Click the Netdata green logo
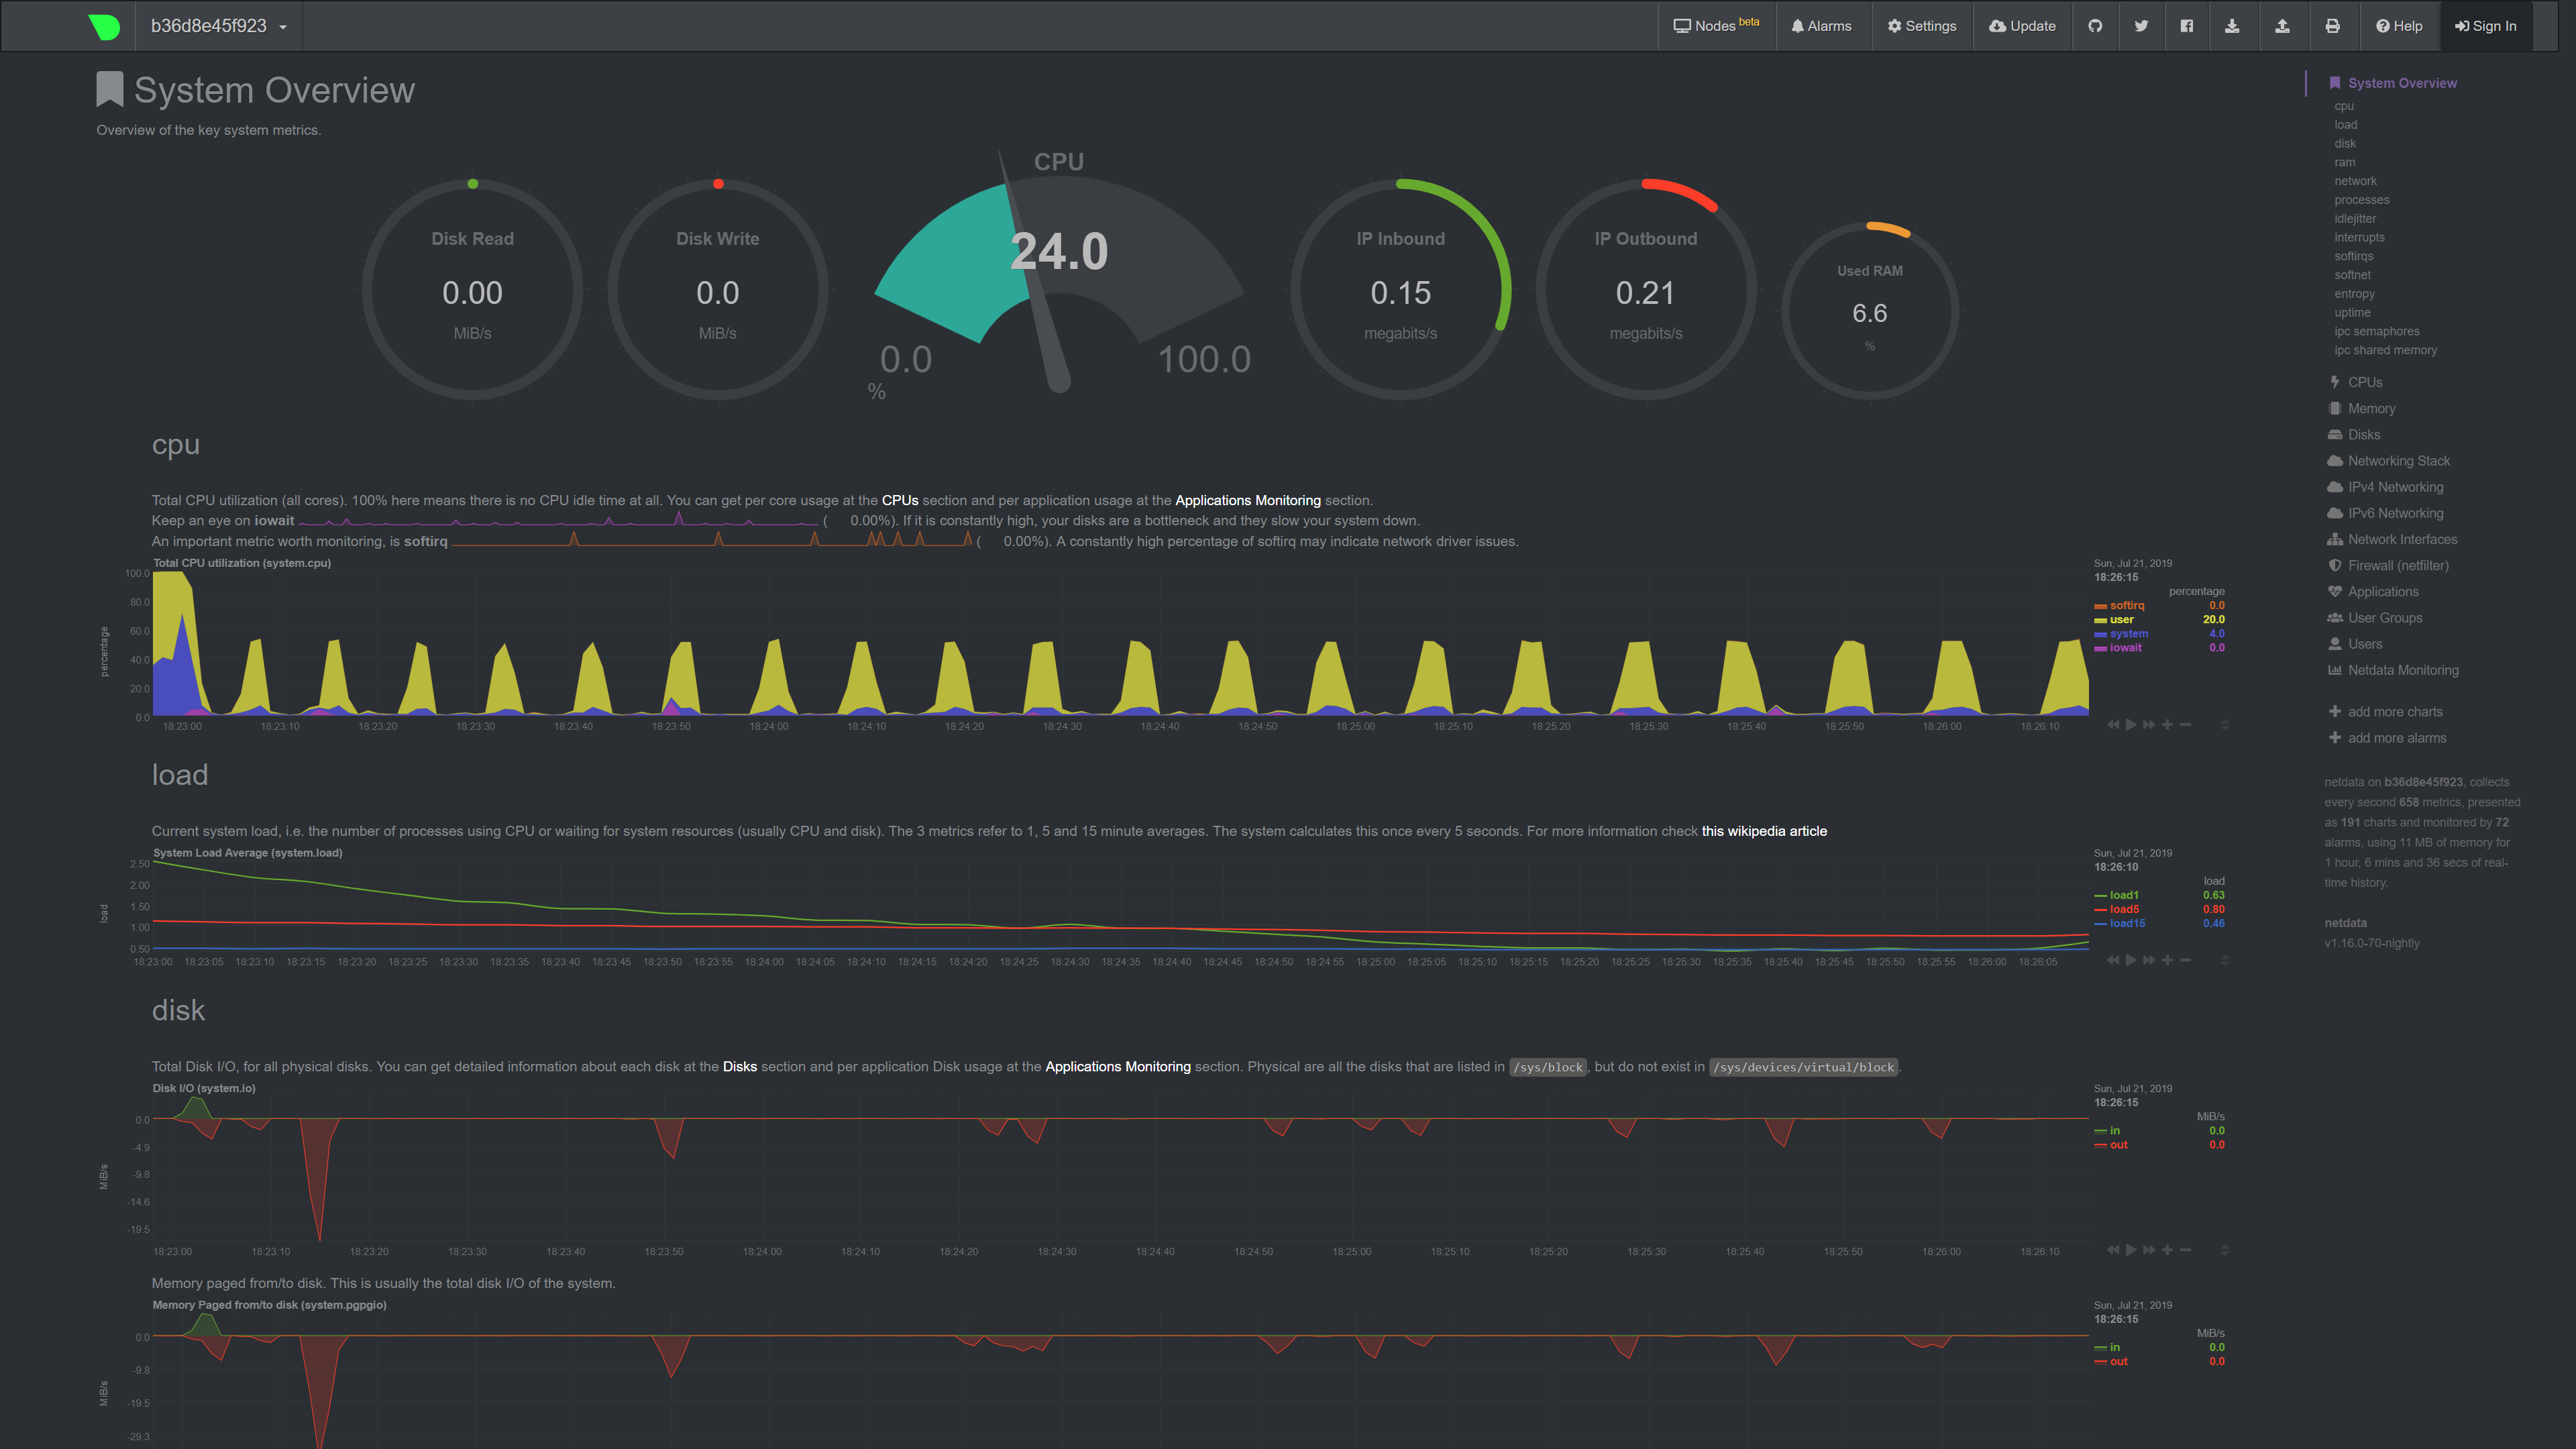Viewport: 2576px width, 1449px height. click(x=104, y=26)
